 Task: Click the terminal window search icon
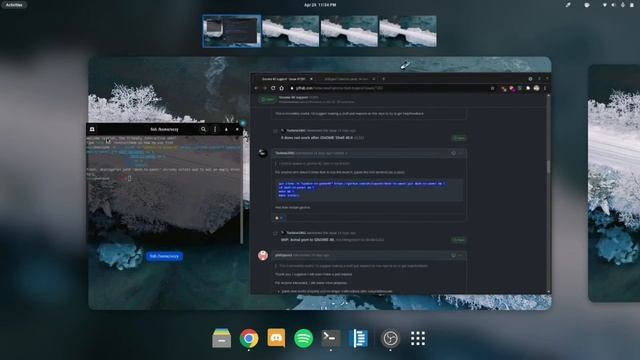pyautogui.click(x=203, y=129)
